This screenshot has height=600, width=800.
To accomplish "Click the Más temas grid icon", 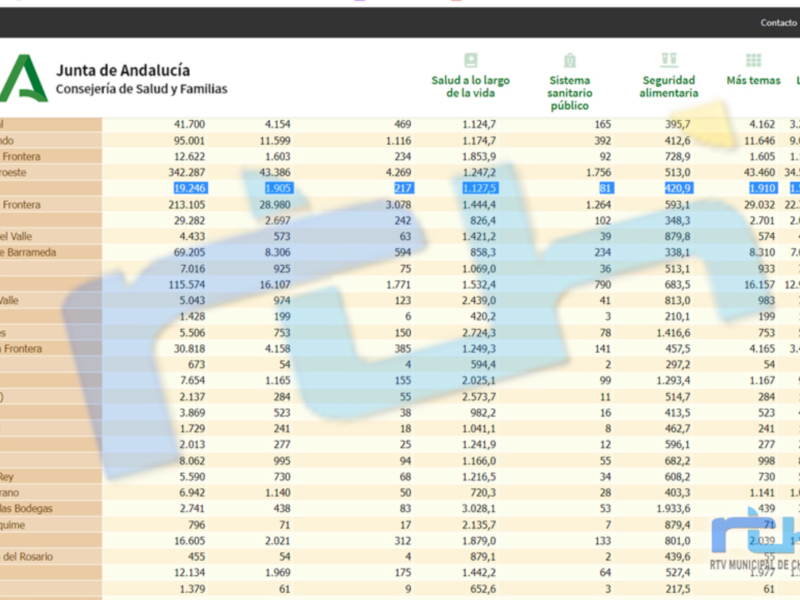I will [753, 60].
